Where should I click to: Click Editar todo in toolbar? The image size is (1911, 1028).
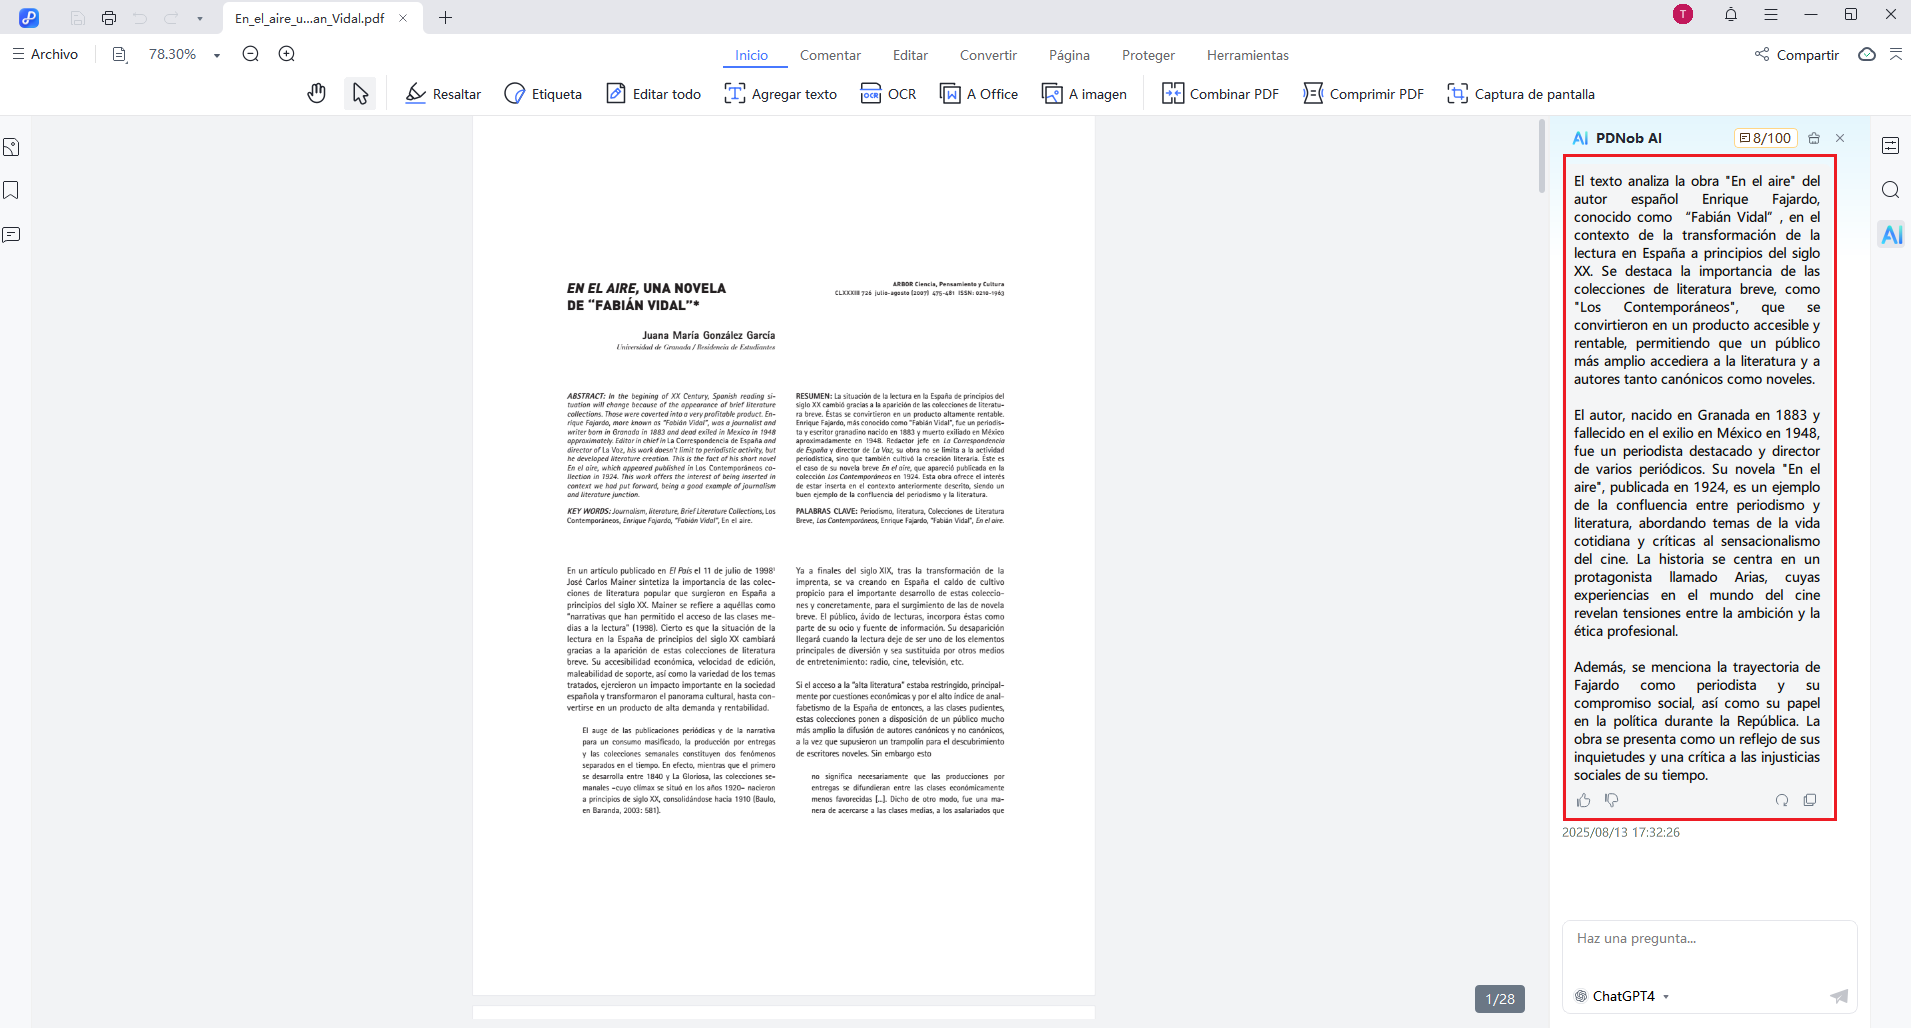point(654,94)
